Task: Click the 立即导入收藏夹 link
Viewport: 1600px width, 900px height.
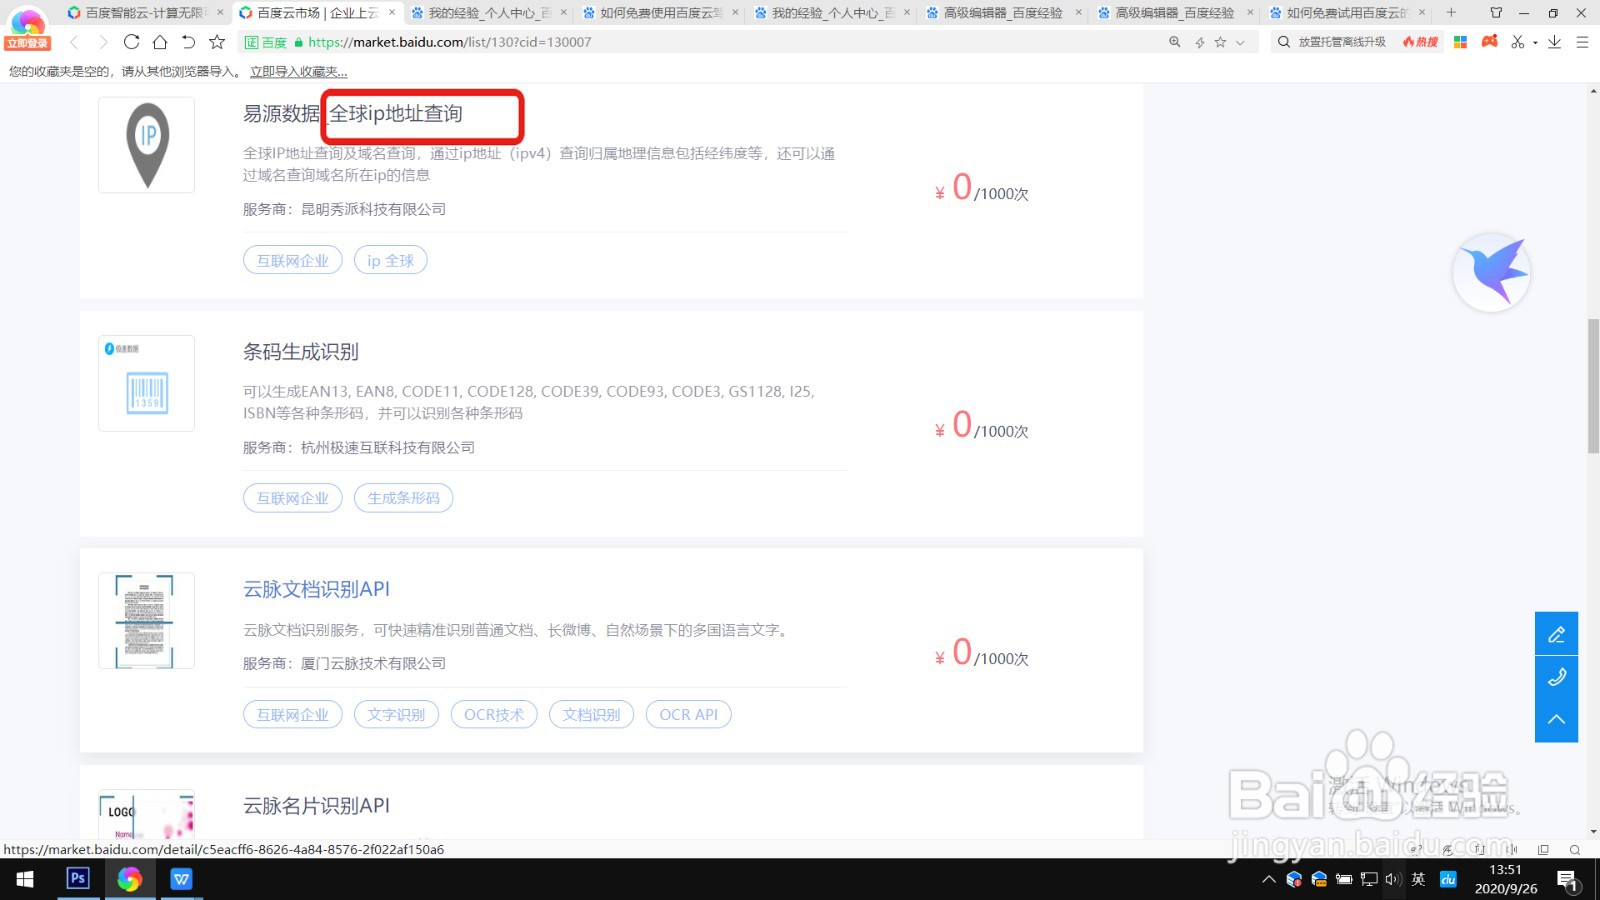Action: tap(298, 72)
